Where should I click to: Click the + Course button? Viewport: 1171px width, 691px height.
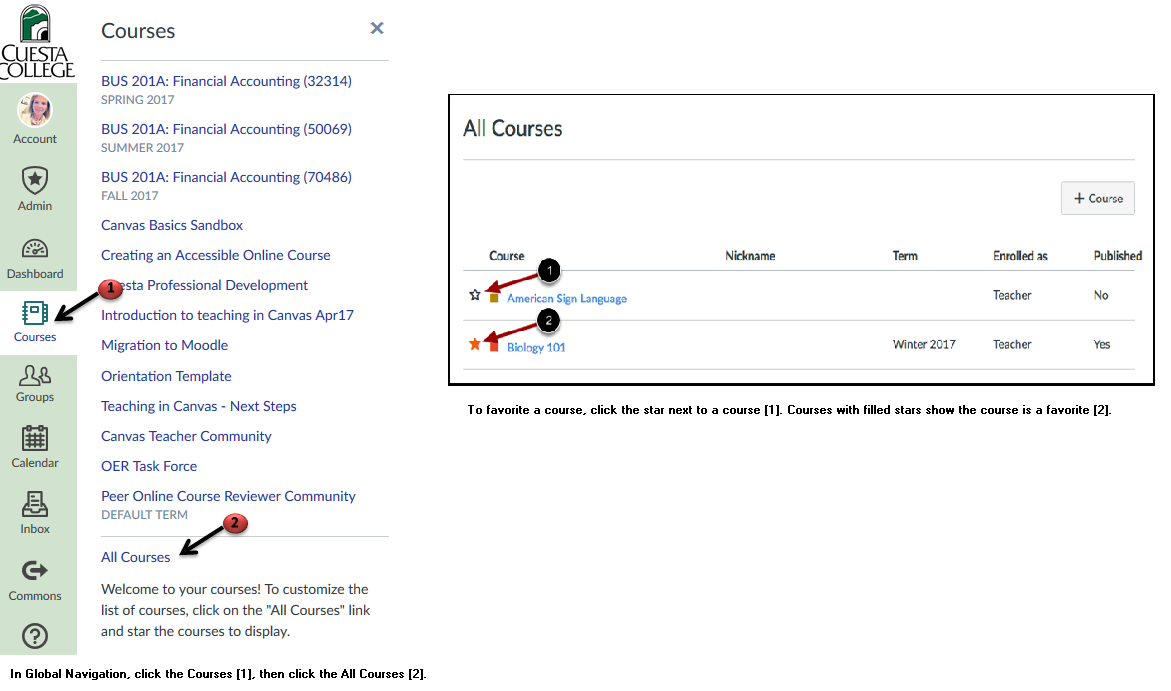click(1097, 198)
